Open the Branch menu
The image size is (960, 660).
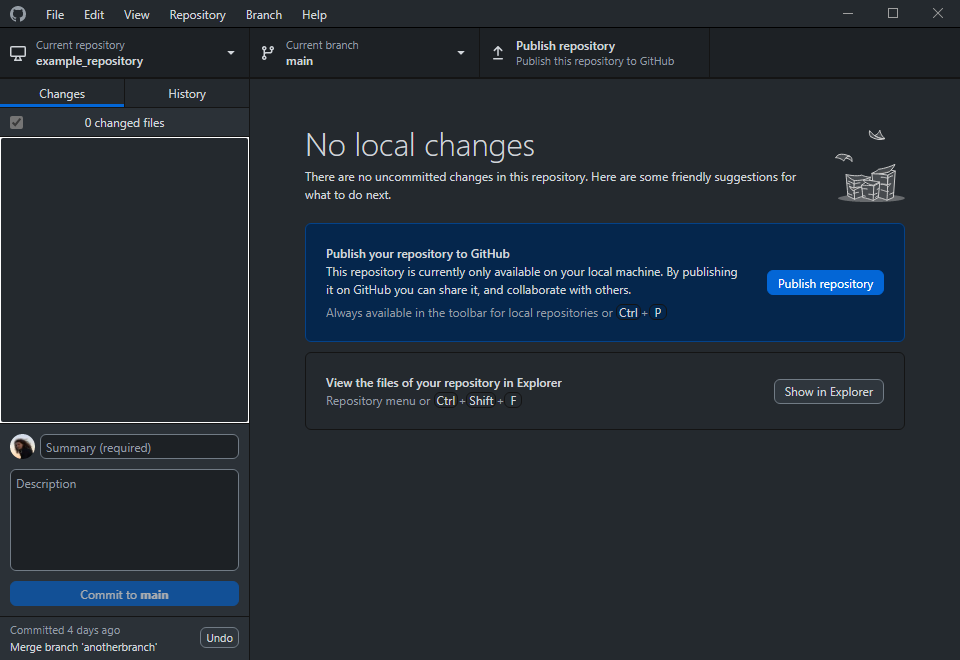click(264, 14)
